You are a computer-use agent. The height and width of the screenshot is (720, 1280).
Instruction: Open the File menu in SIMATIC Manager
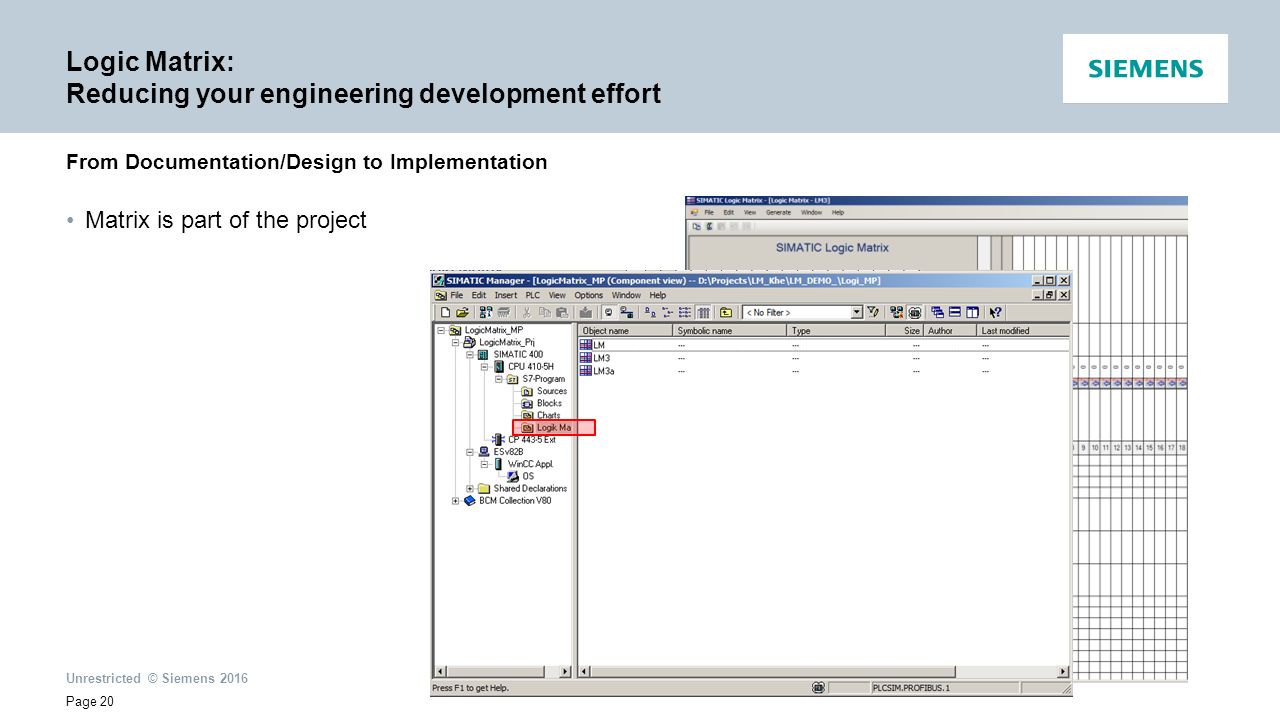tap(457, 295)
